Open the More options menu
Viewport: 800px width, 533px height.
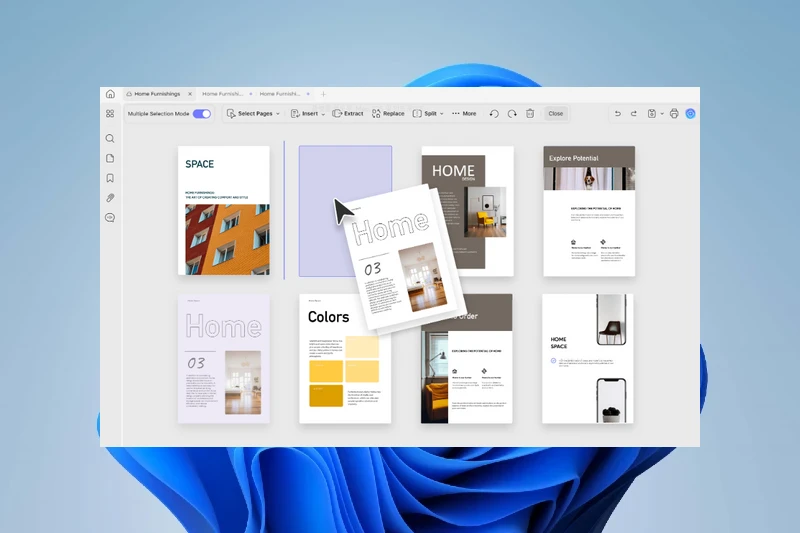click(x=464, y=114)
